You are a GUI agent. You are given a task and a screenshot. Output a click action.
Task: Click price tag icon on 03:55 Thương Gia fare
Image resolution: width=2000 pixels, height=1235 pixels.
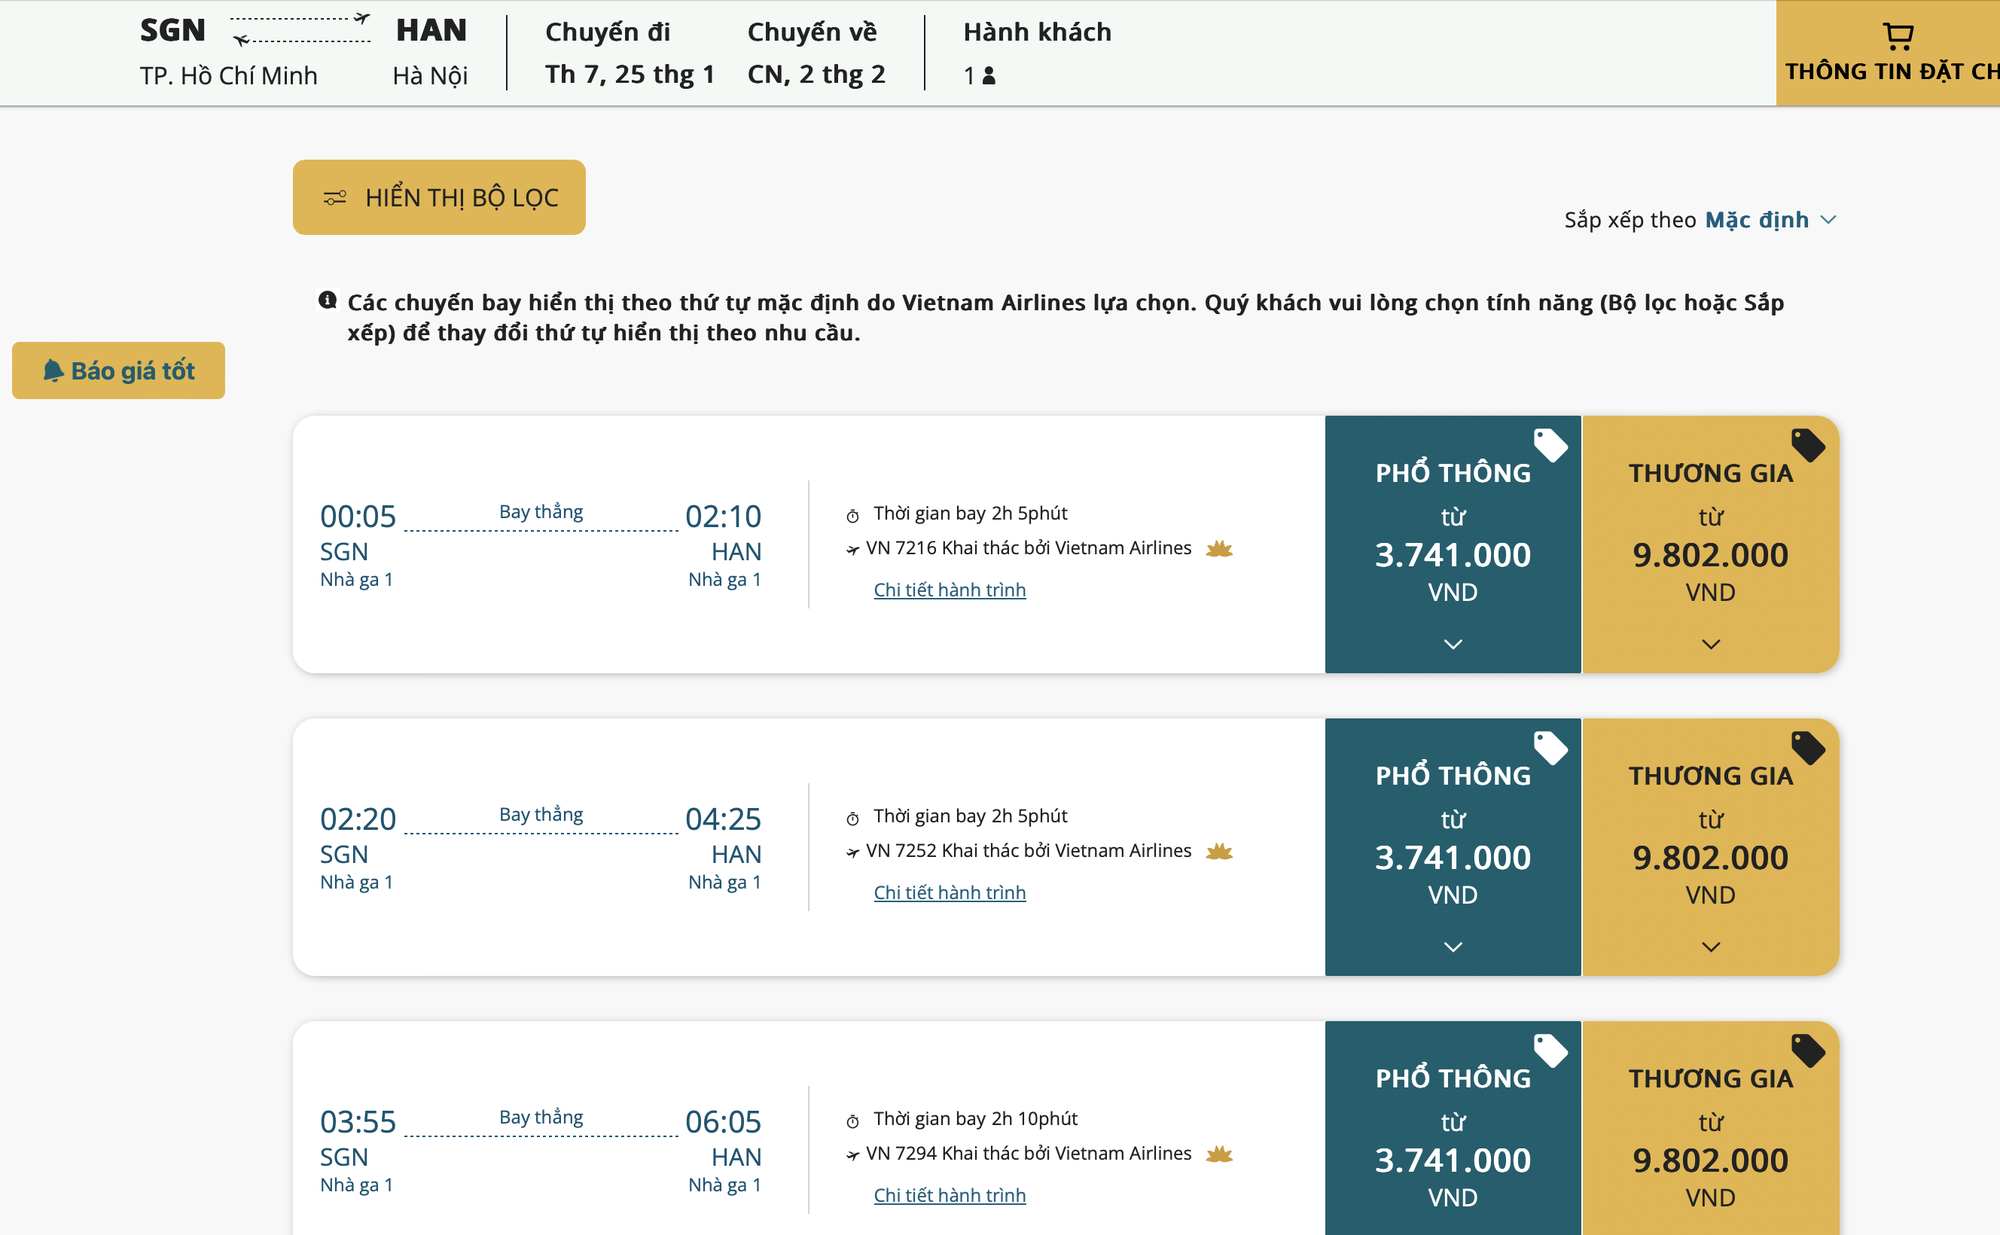[1808, 1051]
